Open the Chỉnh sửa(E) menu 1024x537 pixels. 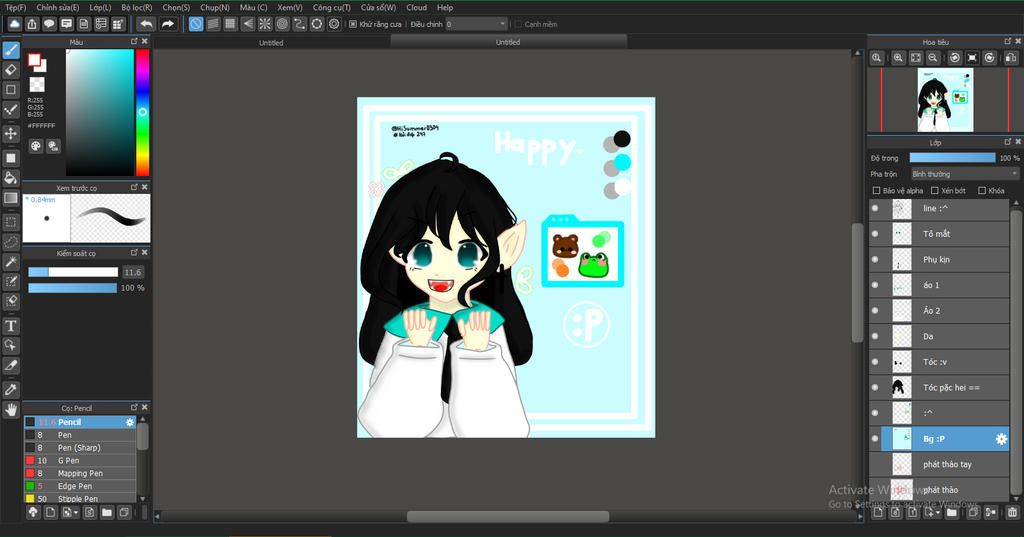pyautogui.click(x=57, y=7)
